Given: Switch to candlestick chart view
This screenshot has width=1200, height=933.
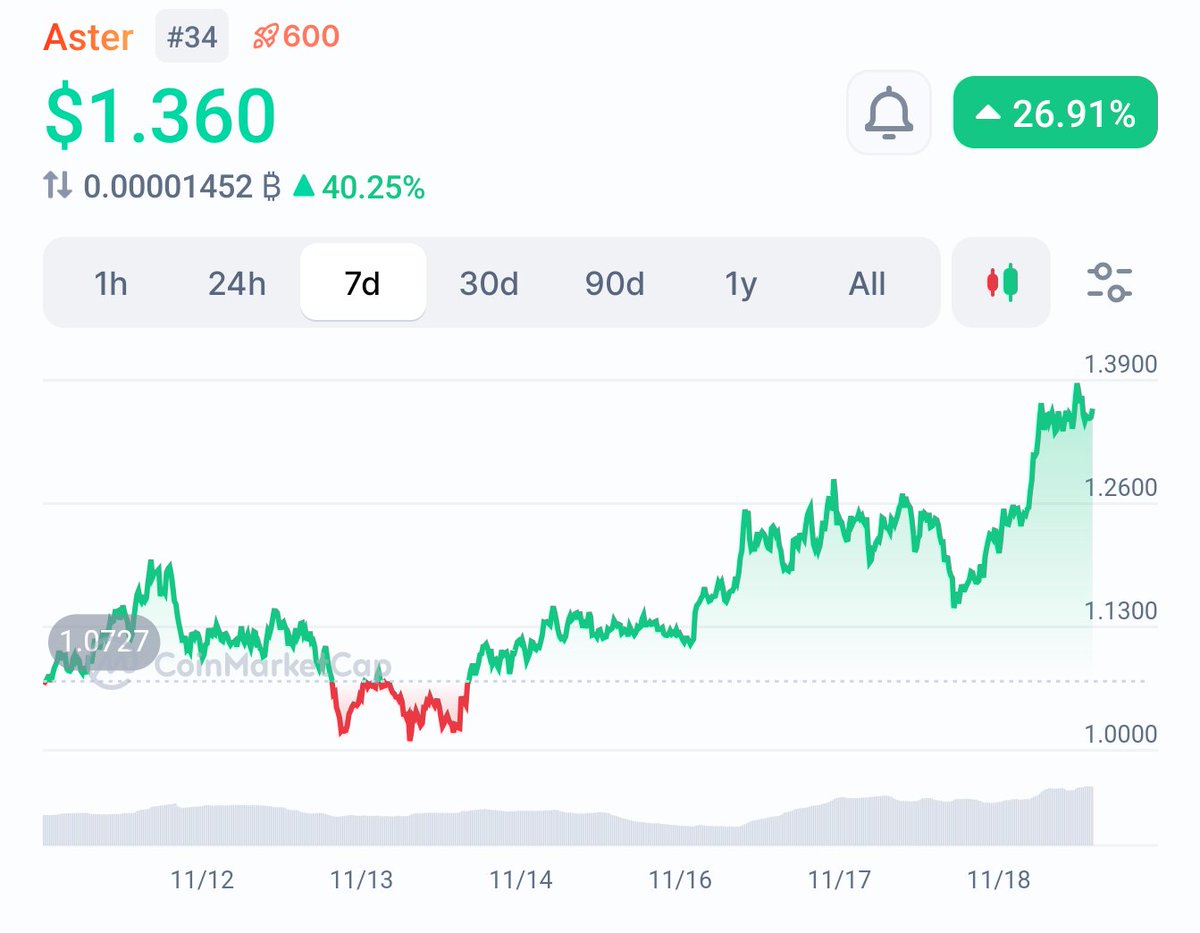Looking at the screenshot, I should tap(1001, 283).
